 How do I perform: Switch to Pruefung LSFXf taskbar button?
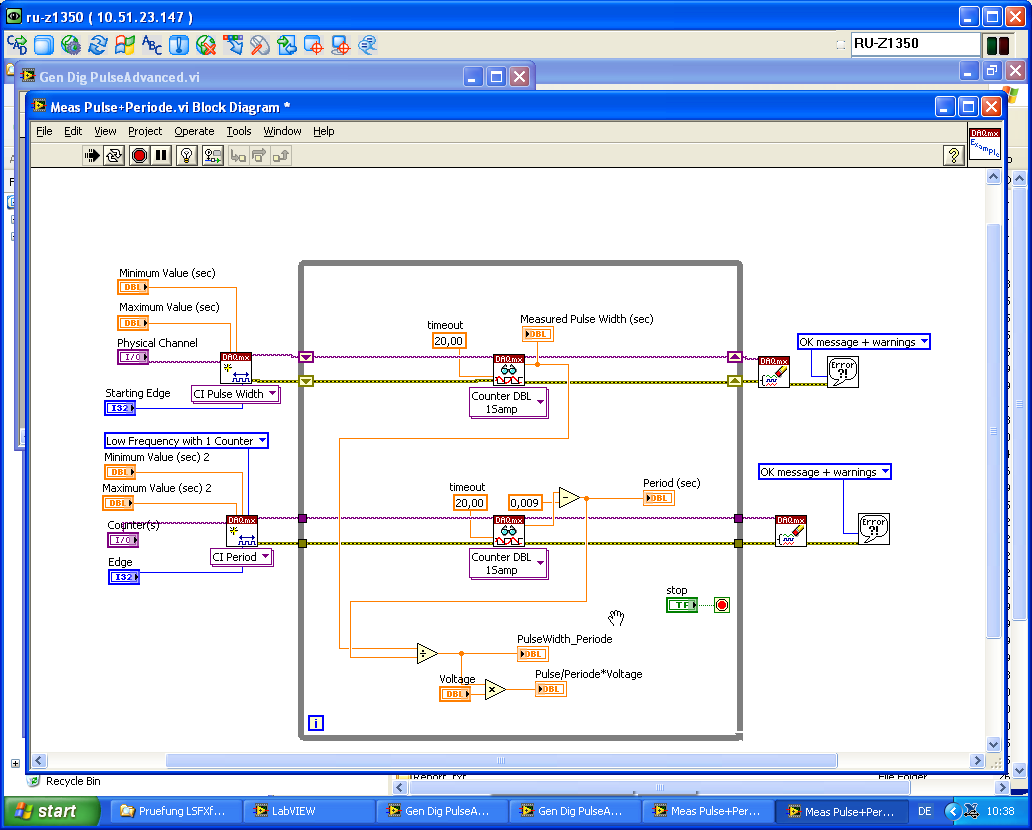point(176,811)
